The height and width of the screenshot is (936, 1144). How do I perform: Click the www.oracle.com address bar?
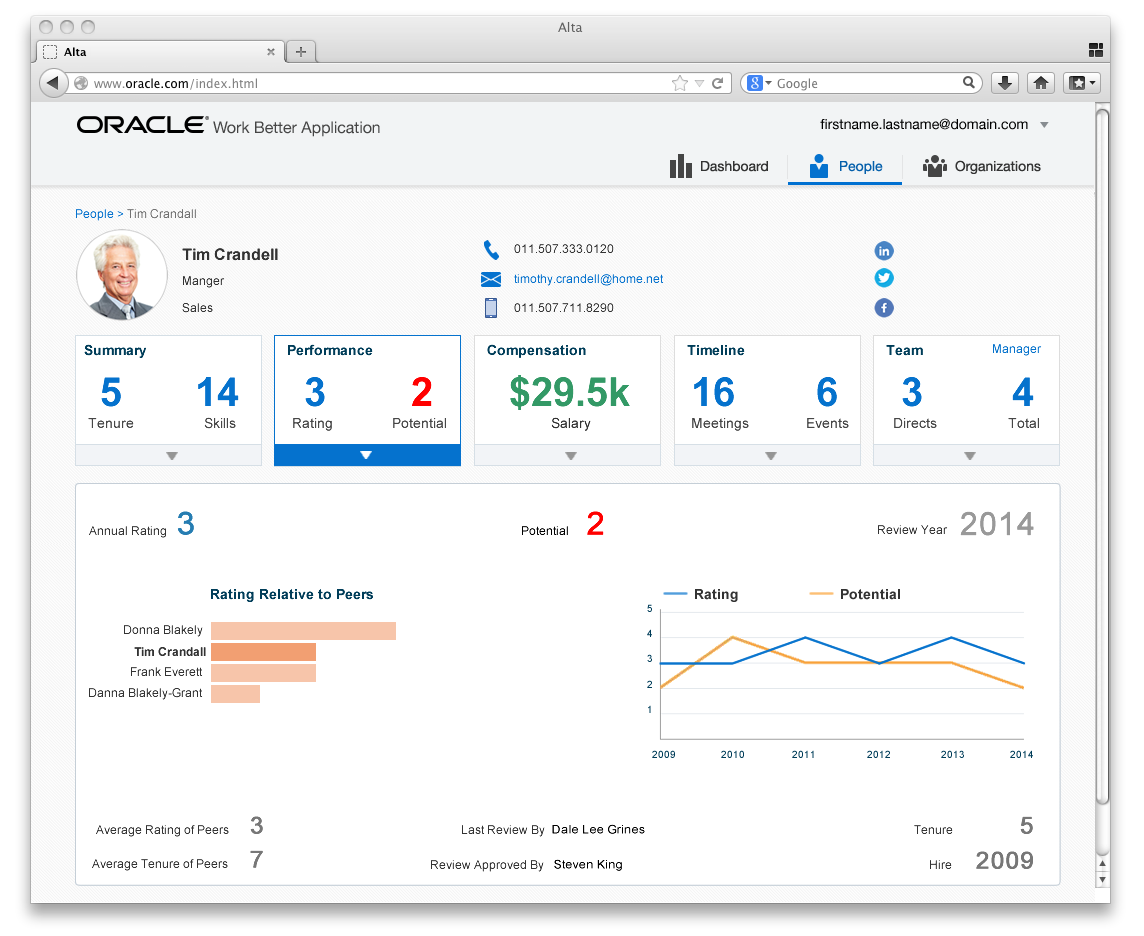pos(379,83)
